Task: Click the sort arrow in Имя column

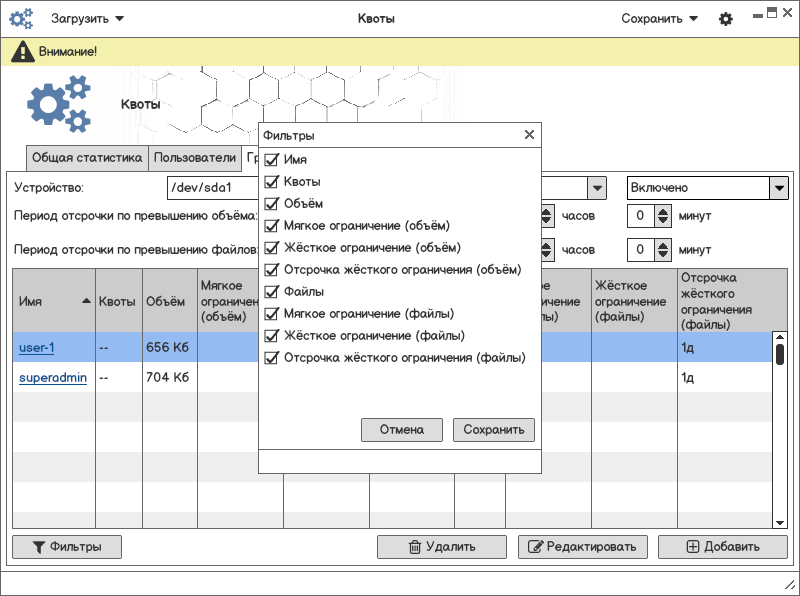Action: (86, 301)
